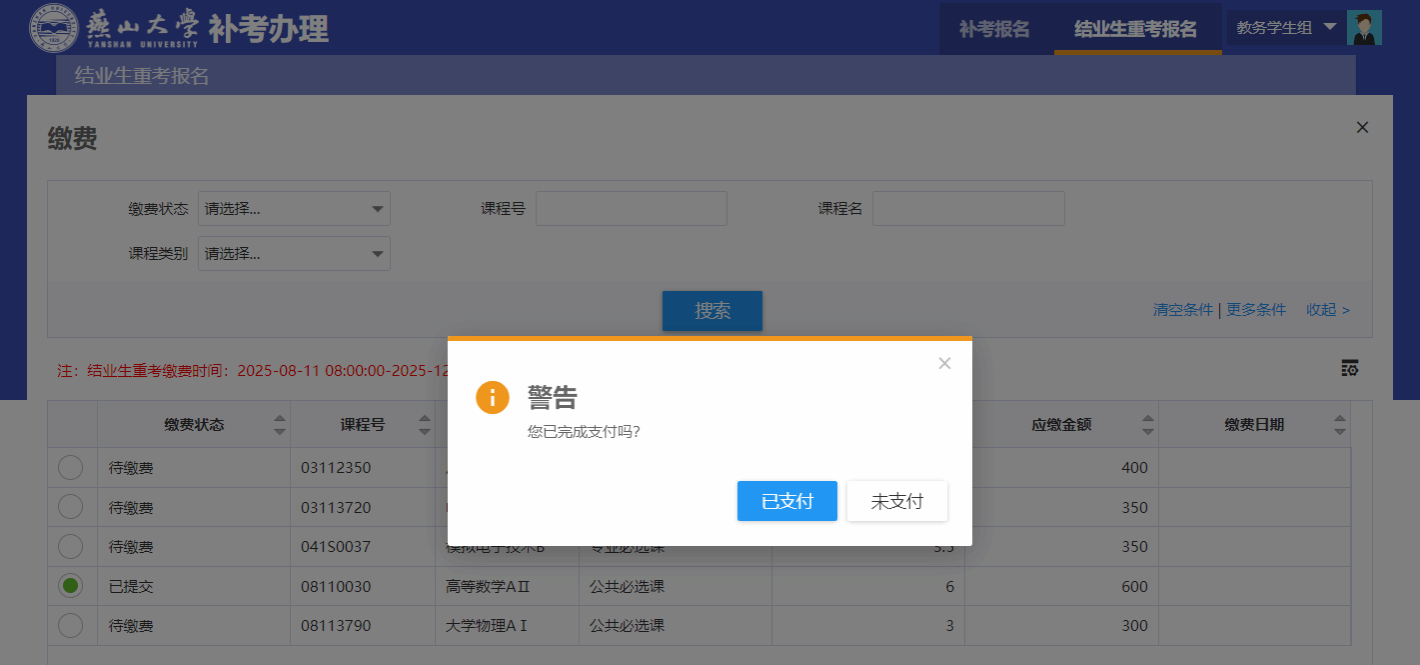
Task: Select the radio button for 高等数学AII row
Action: (x=71, y=586)
